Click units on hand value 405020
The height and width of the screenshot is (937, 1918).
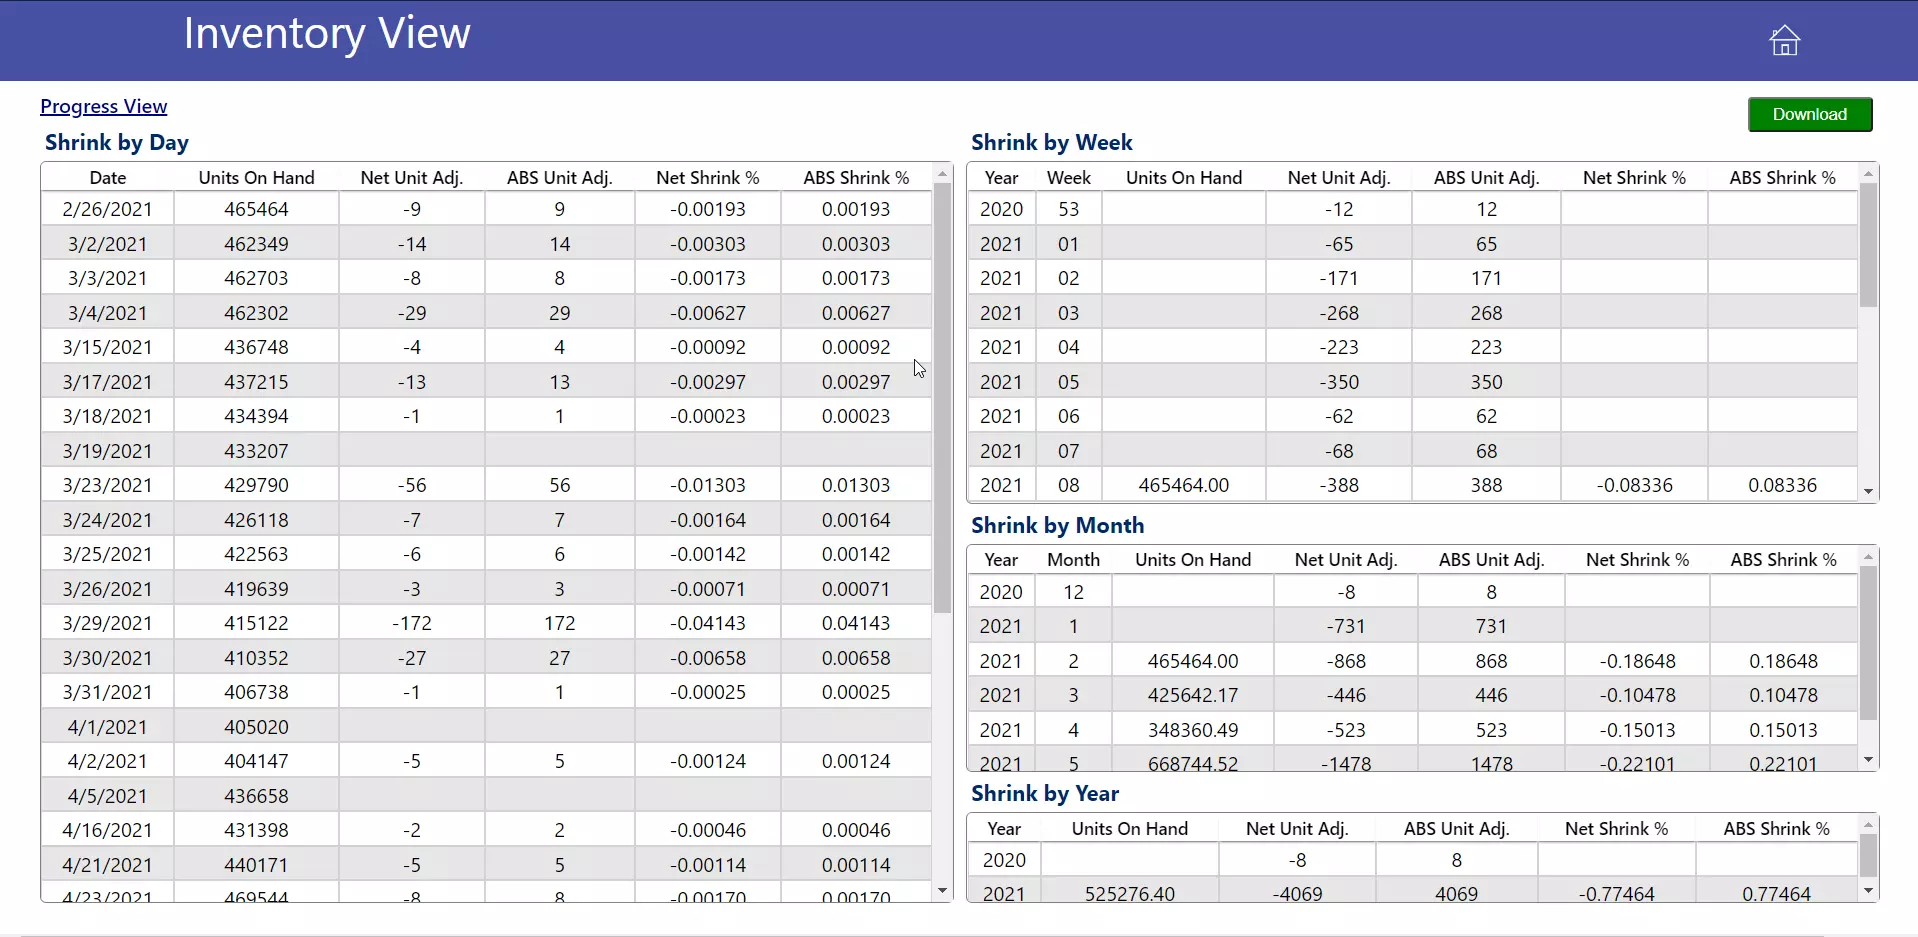(x=256, y=727)
